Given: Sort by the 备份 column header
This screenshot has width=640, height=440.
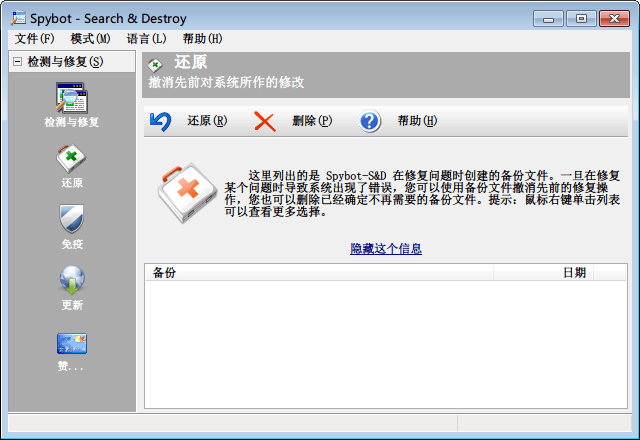Looking at the screenshot, I should [318, 272].
